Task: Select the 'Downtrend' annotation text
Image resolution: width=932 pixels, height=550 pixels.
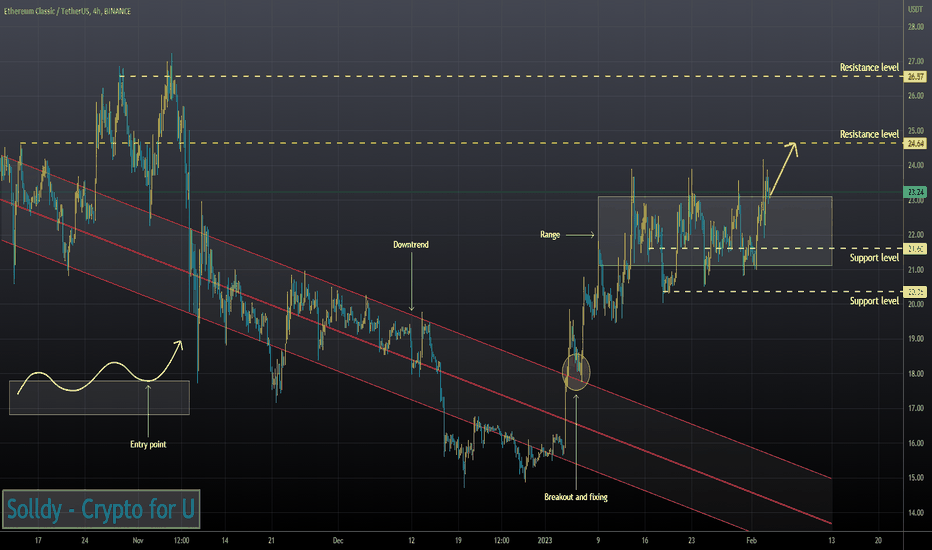Action: pos(411,244)
